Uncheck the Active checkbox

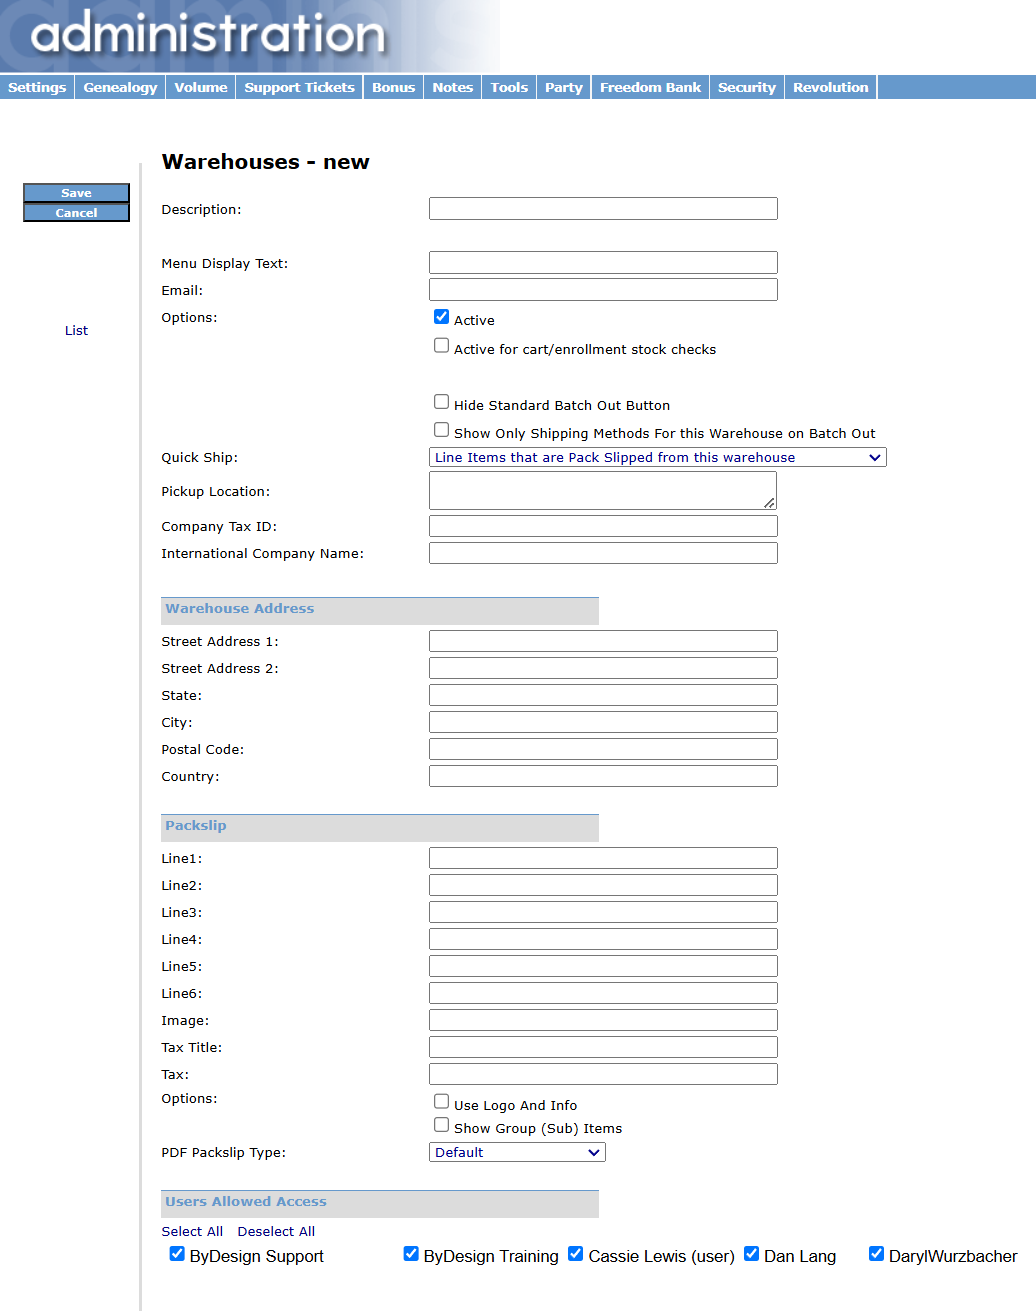(441, 317)
